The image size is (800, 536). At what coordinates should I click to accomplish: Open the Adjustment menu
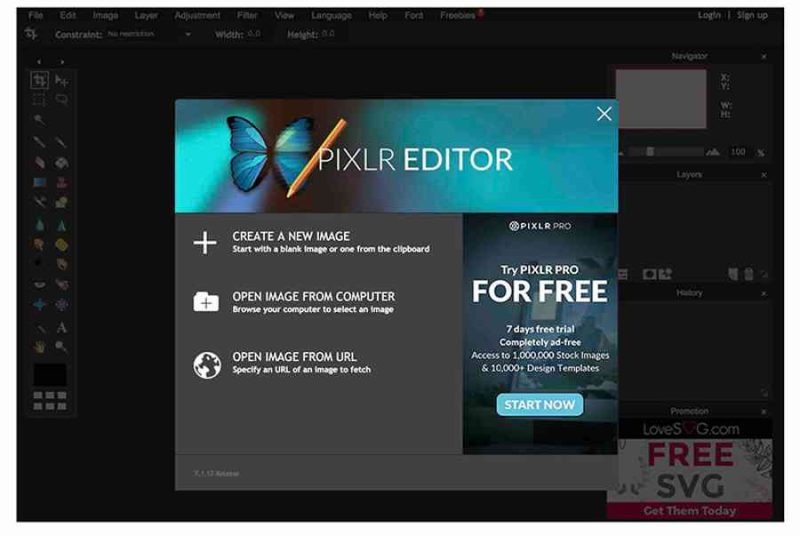click(x=197, y=15)
